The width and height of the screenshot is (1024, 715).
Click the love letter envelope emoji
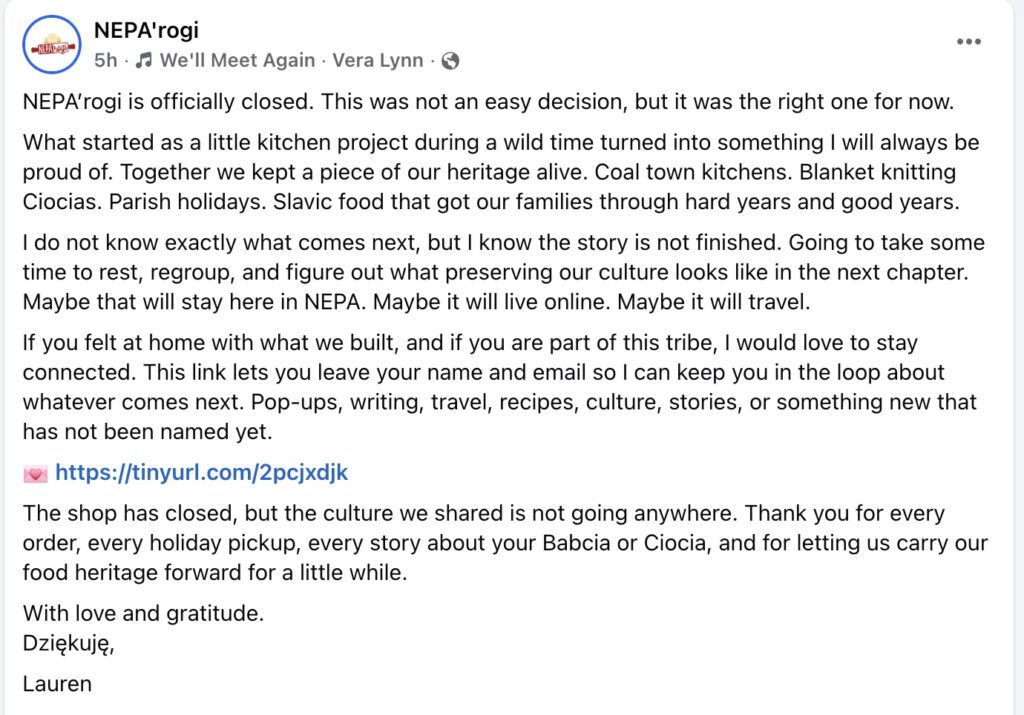coord(35,473)
